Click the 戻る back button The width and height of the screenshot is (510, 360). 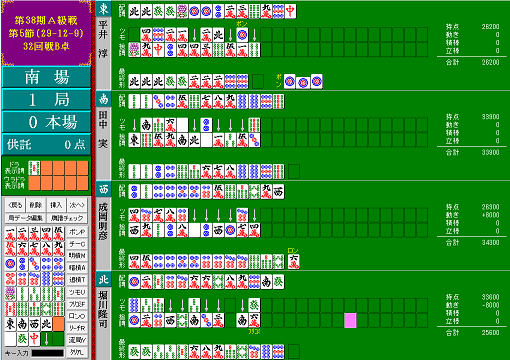[15, 205]
